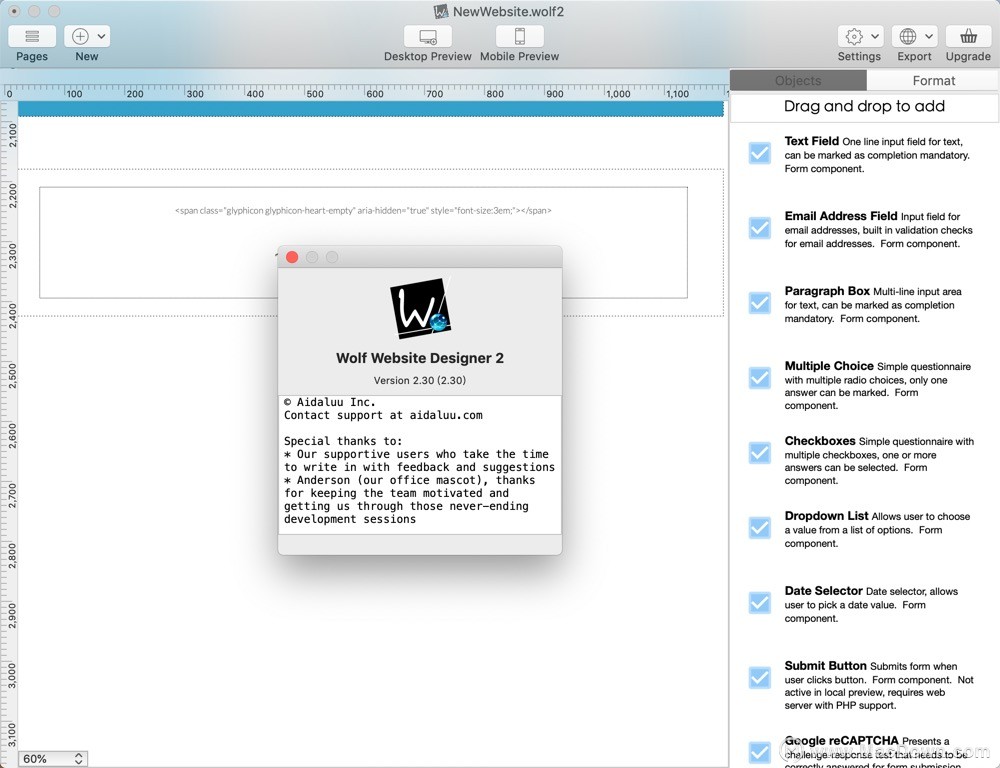Viewport: 1000px width, 768px height.
Task: Switch to the Objects tab
Action: pos(798,80)
